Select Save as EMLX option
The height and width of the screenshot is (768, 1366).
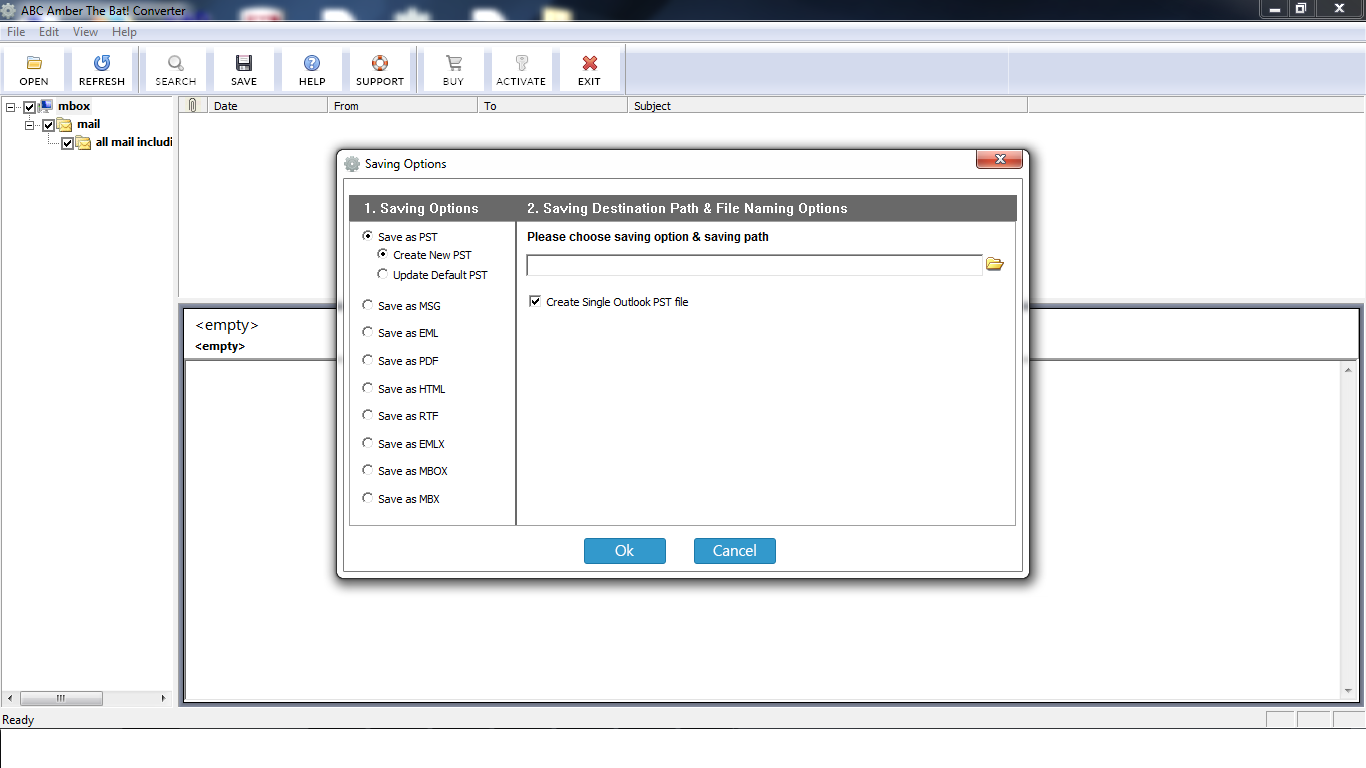368,443
